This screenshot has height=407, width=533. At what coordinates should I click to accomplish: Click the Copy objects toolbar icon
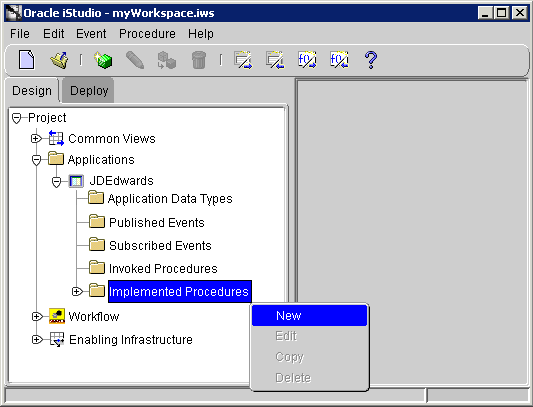[x=167, y=60]
